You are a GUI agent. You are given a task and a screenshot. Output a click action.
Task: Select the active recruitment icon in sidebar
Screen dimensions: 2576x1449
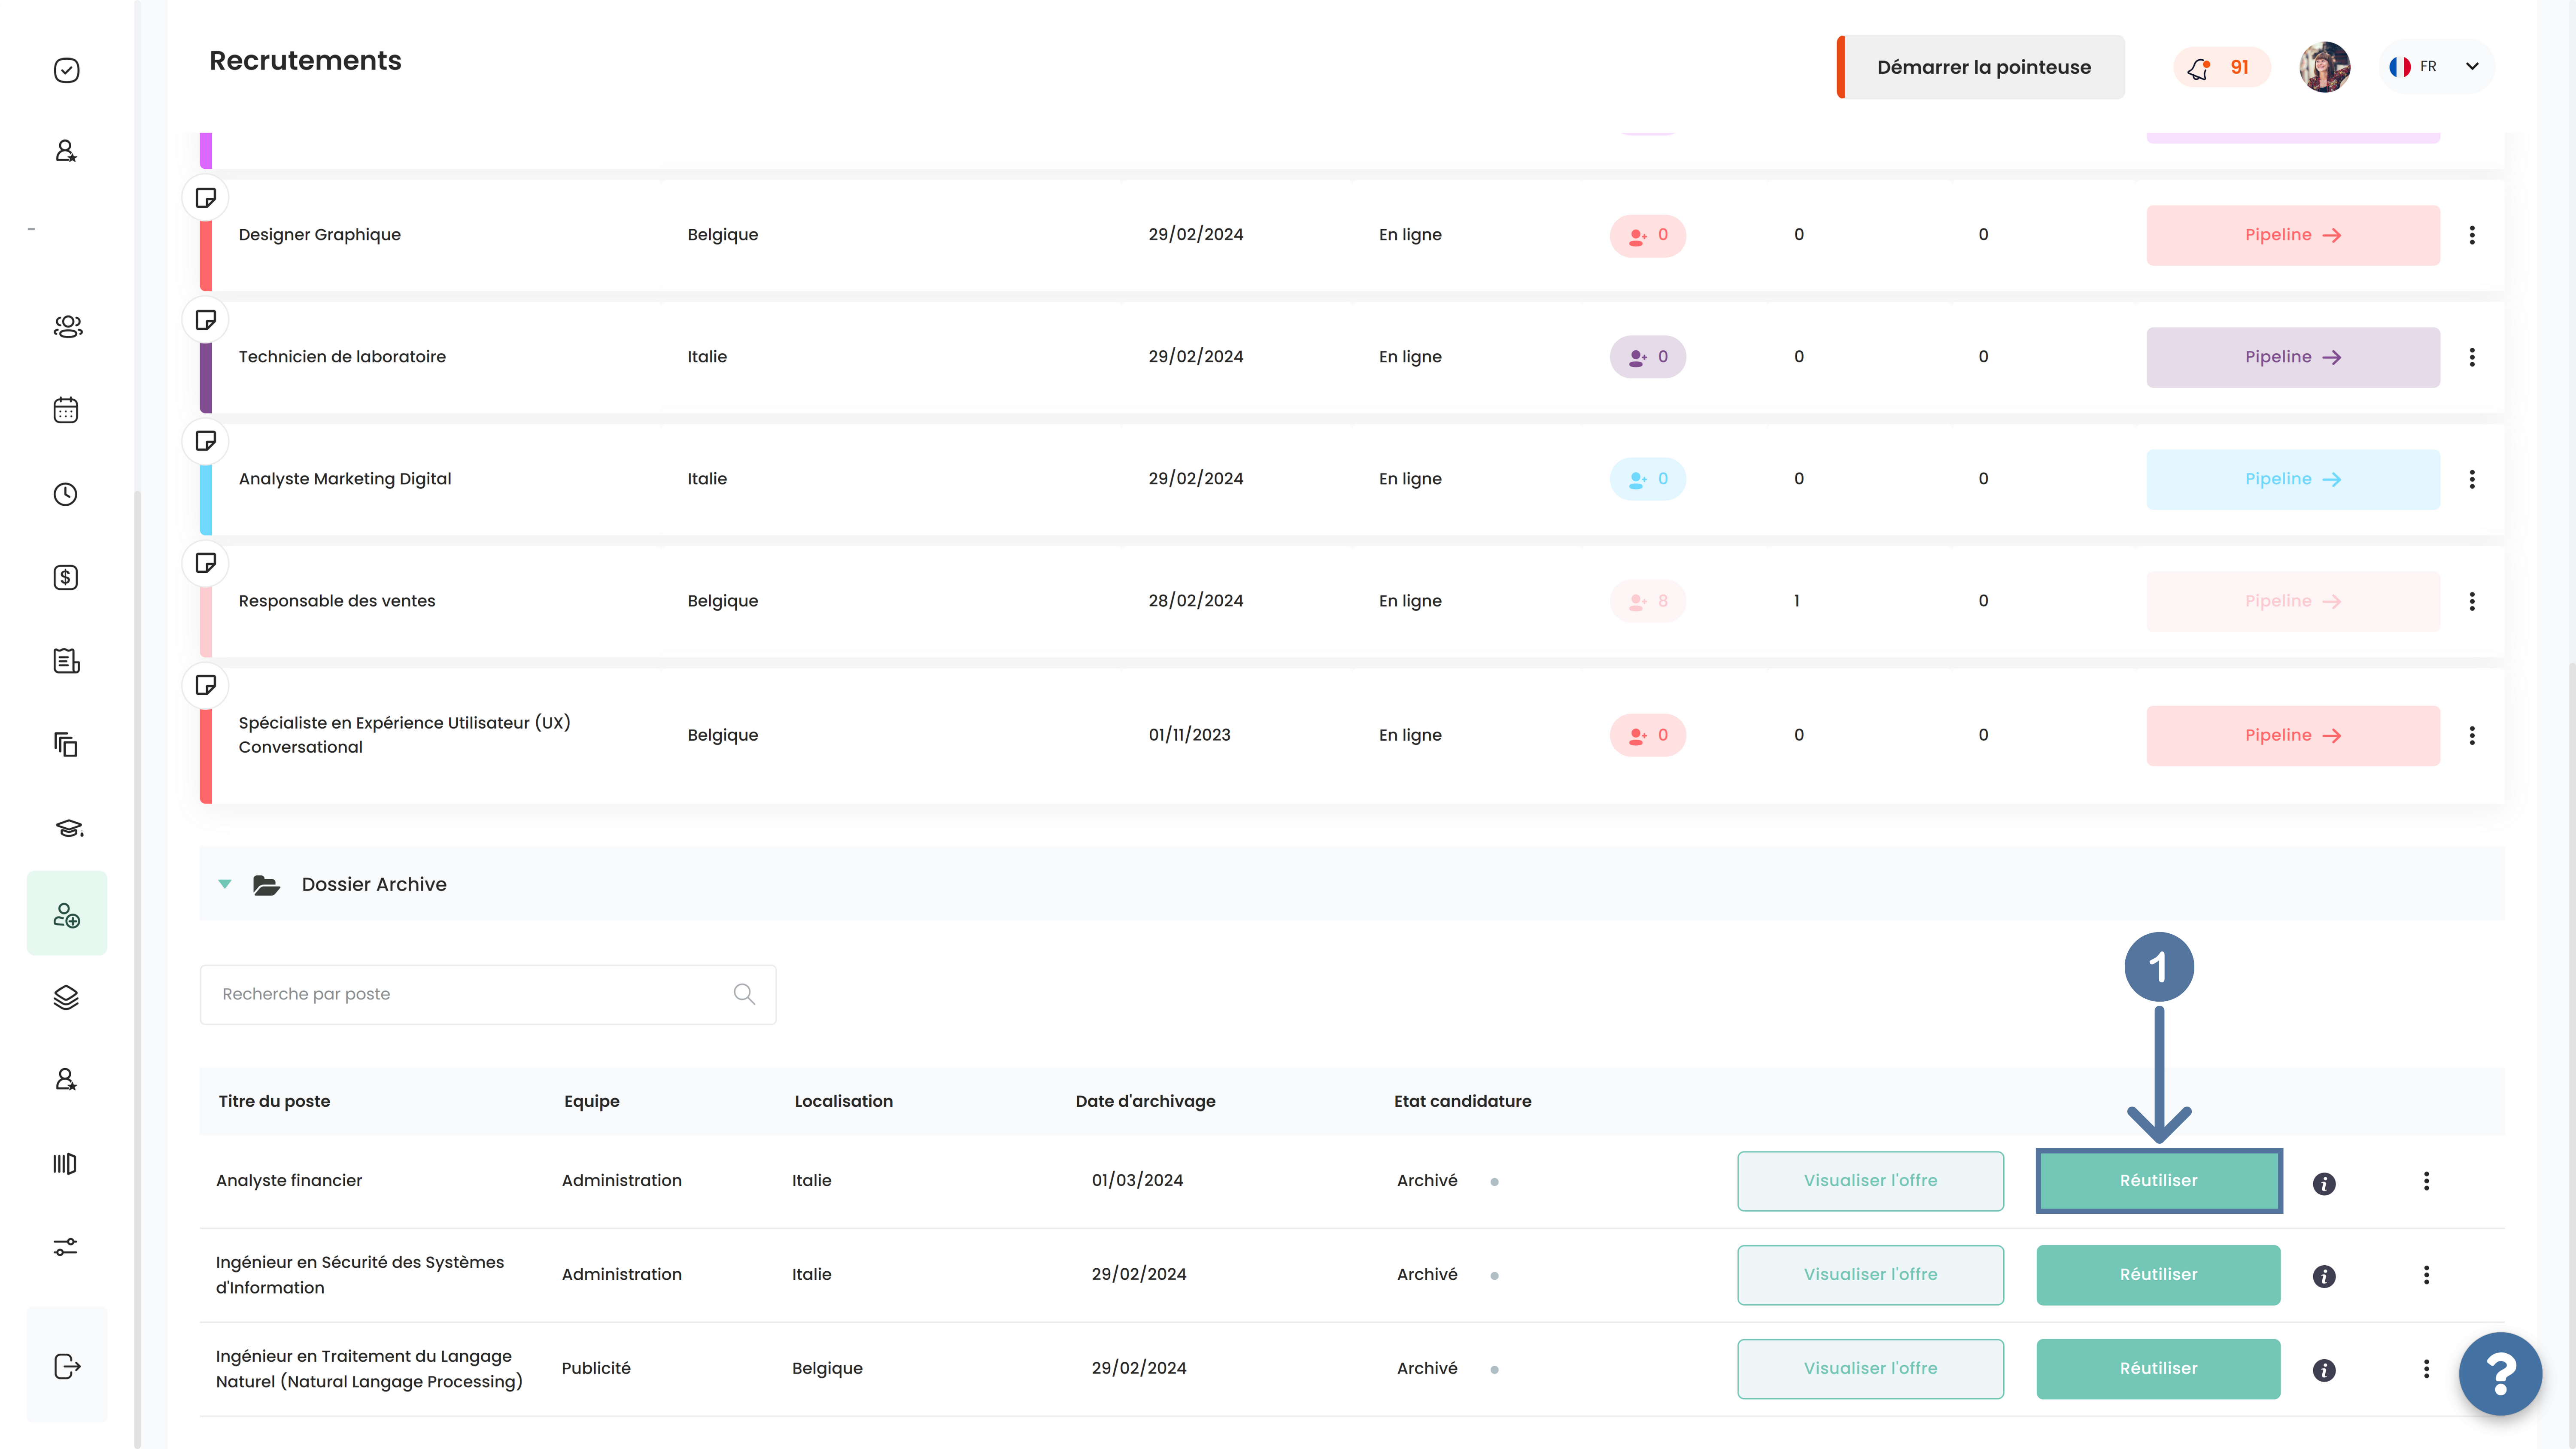point(67,914)
